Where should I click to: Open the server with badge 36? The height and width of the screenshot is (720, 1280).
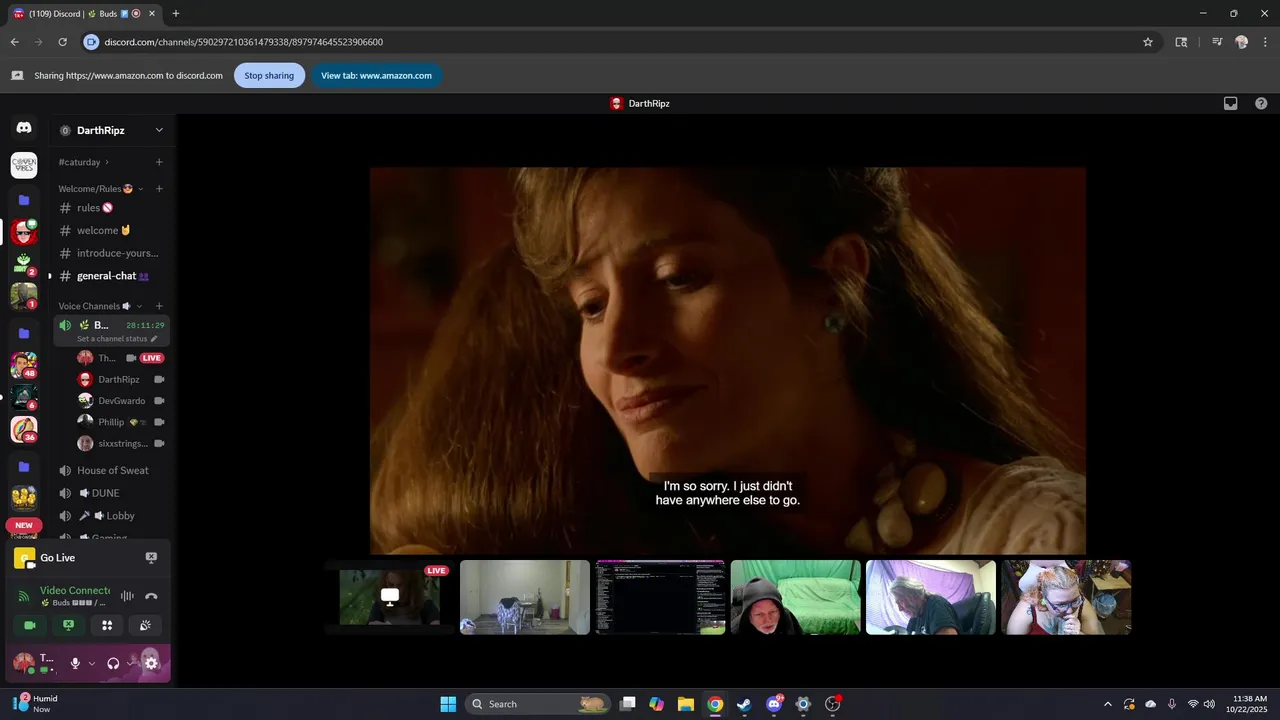click(24, 429)
